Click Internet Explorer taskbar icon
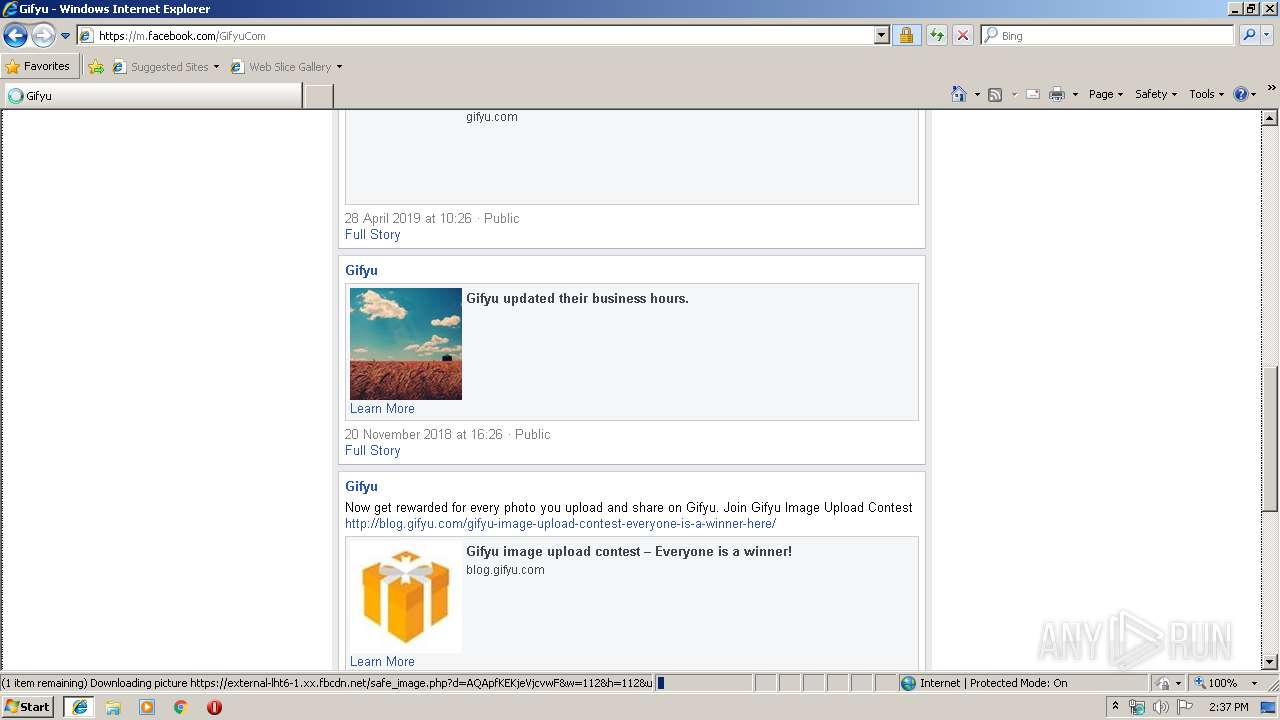1280x720 pixels. point(79,707)
